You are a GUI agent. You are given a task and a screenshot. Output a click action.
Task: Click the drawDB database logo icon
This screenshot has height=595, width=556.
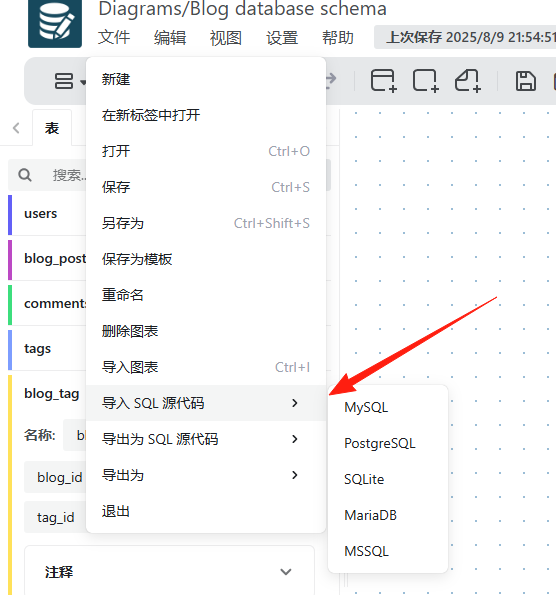click(55, 24)
